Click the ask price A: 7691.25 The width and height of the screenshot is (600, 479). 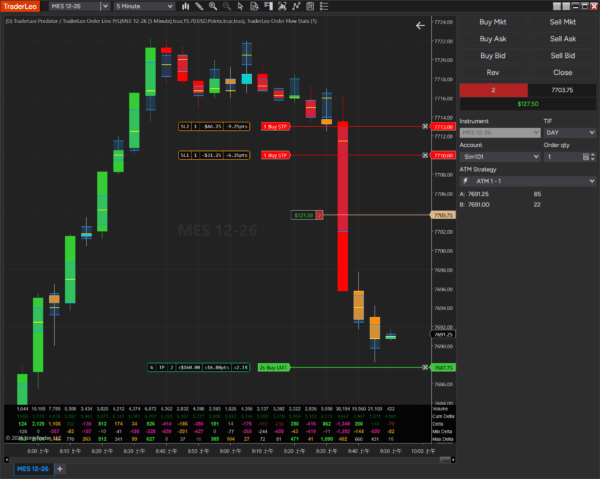click(x=474, y=194)
